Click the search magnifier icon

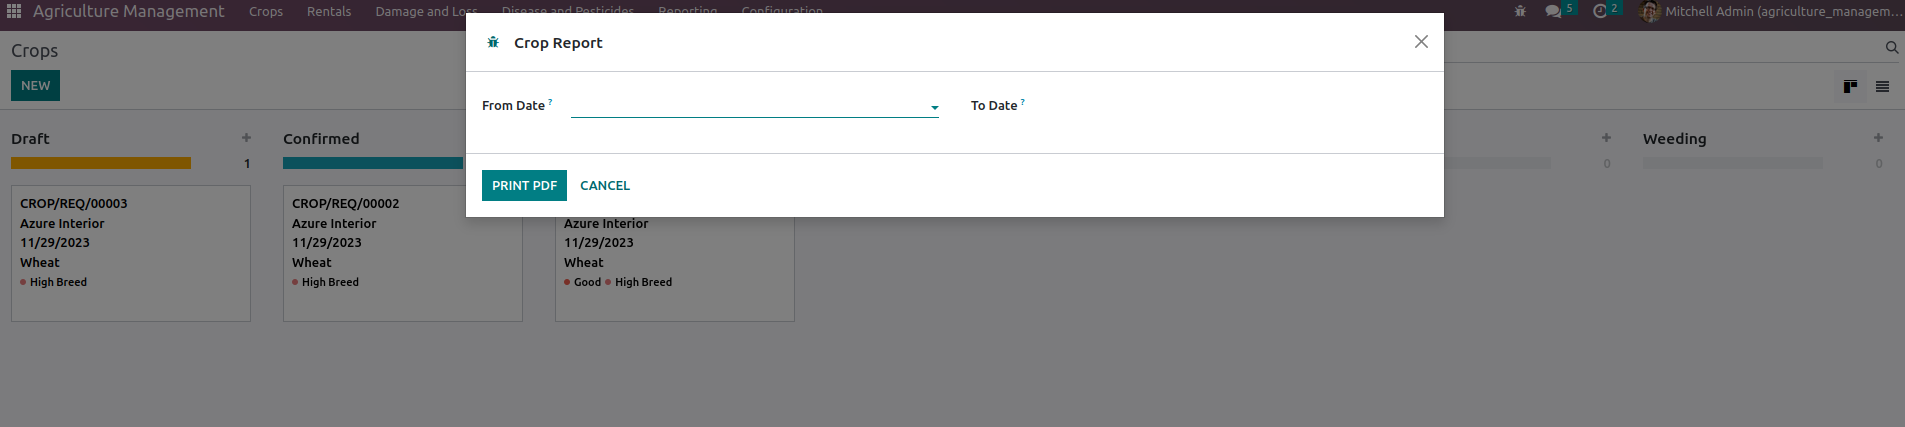1892,47
